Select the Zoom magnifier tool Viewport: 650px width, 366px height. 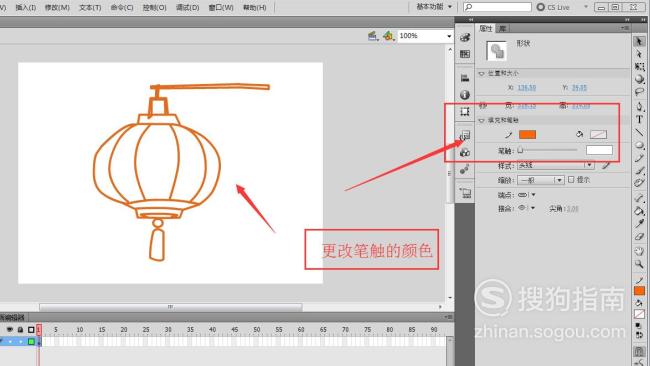coord(639,264)
